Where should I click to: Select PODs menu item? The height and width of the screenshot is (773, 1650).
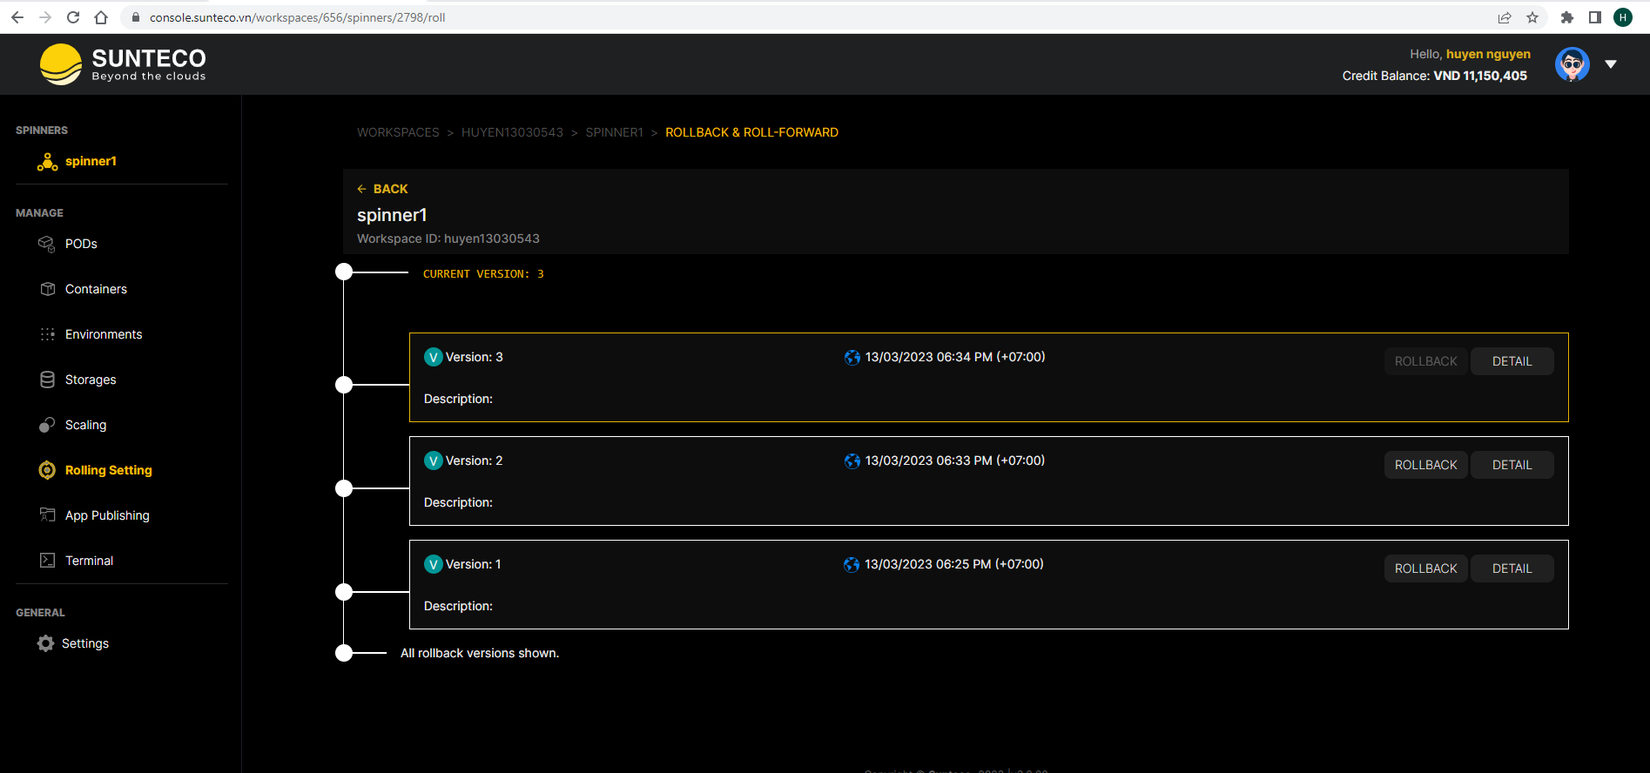pyautogui.click(x=81, y=244)
